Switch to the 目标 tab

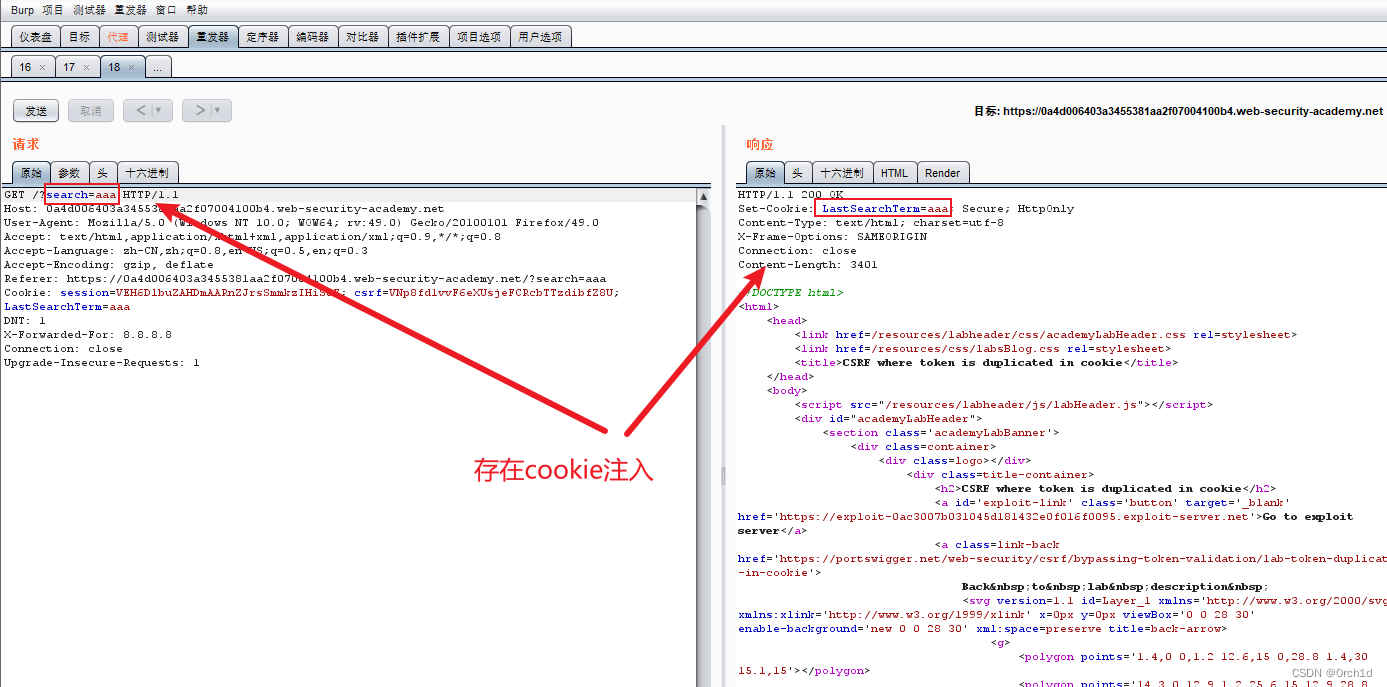[78, 37]
